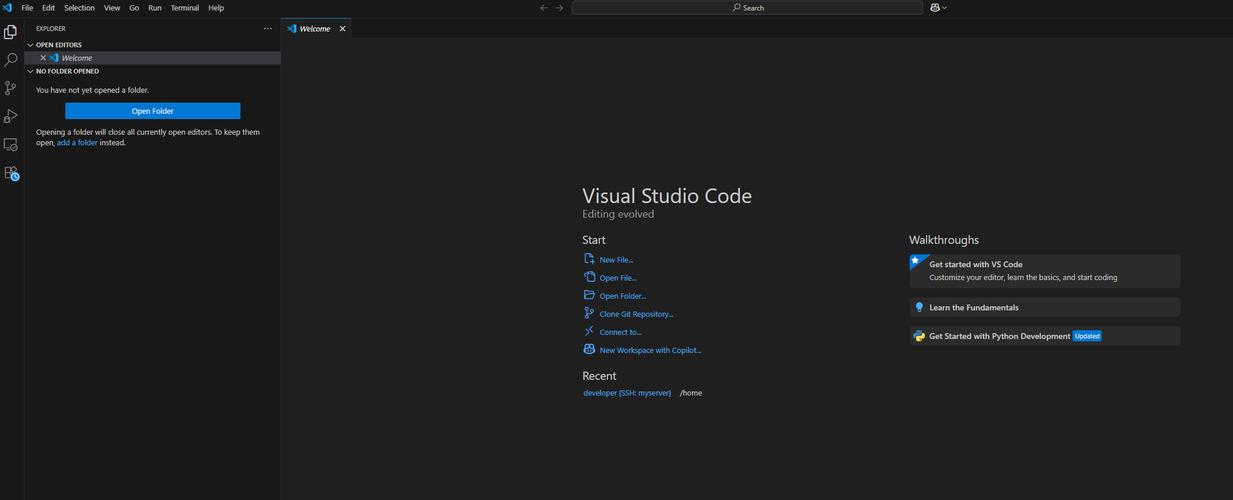1233x500 pixels.
Task: Open the Remote Explorer view
Action: tap(11, 145)
